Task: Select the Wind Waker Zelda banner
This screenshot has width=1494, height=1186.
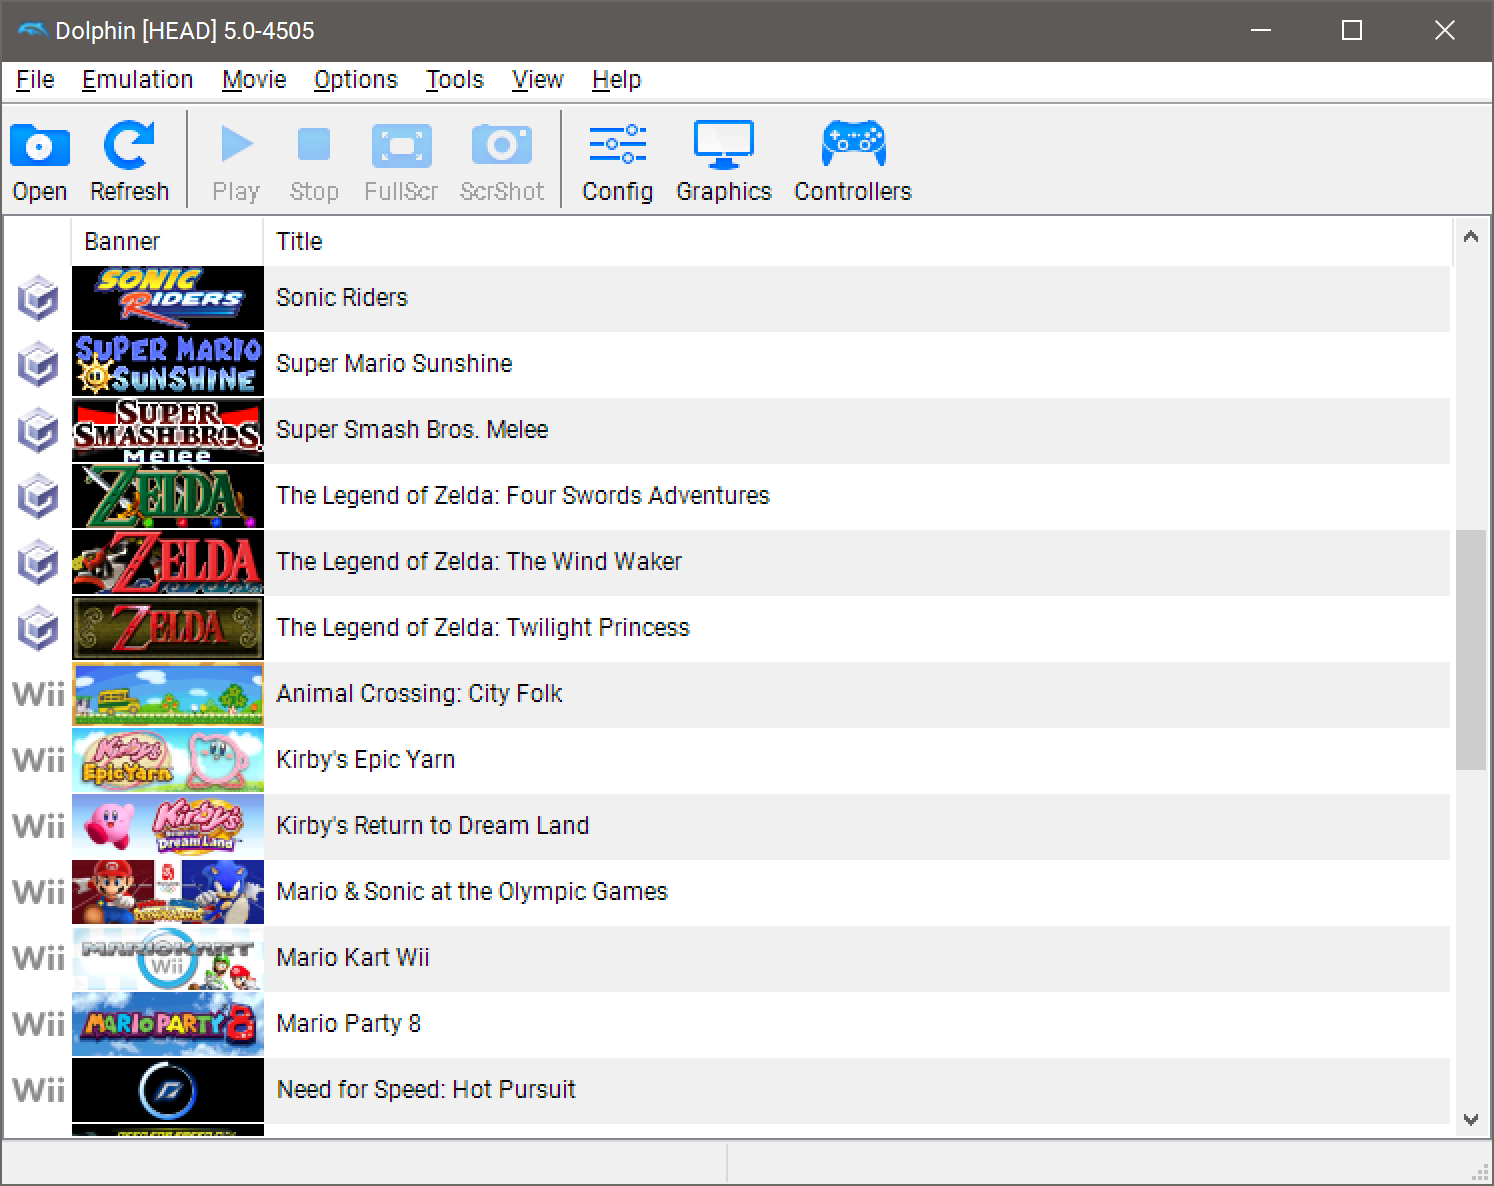Action: pos(168,562)
